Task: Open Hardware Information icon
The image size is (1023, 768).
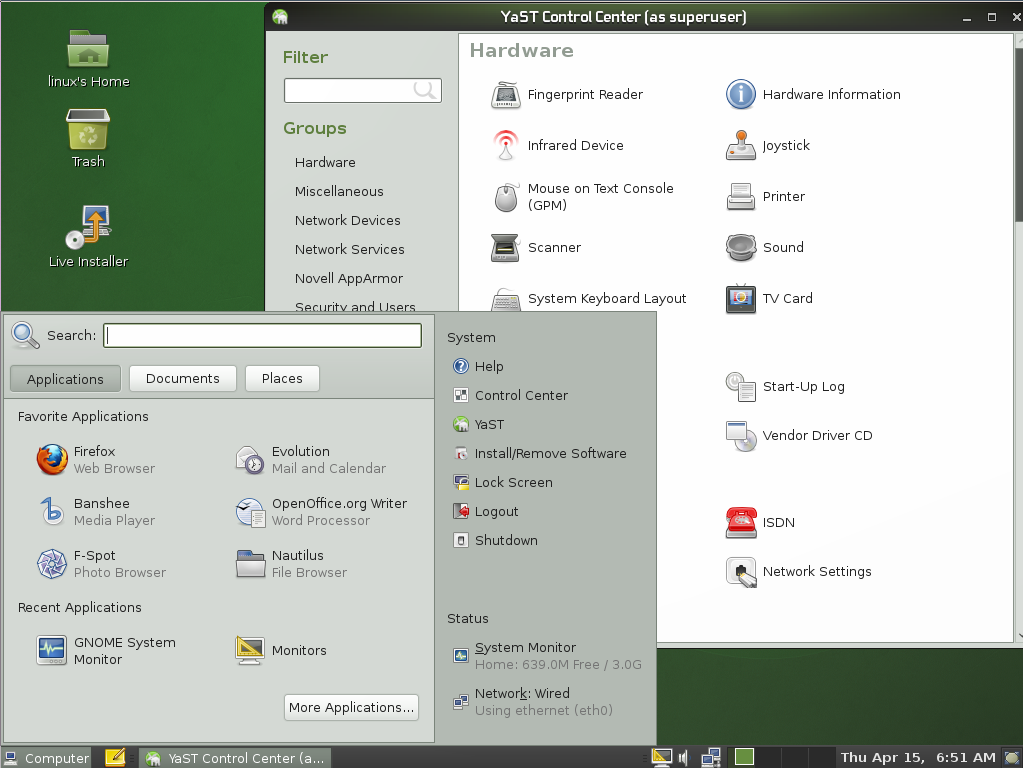Action: (741, 95)
